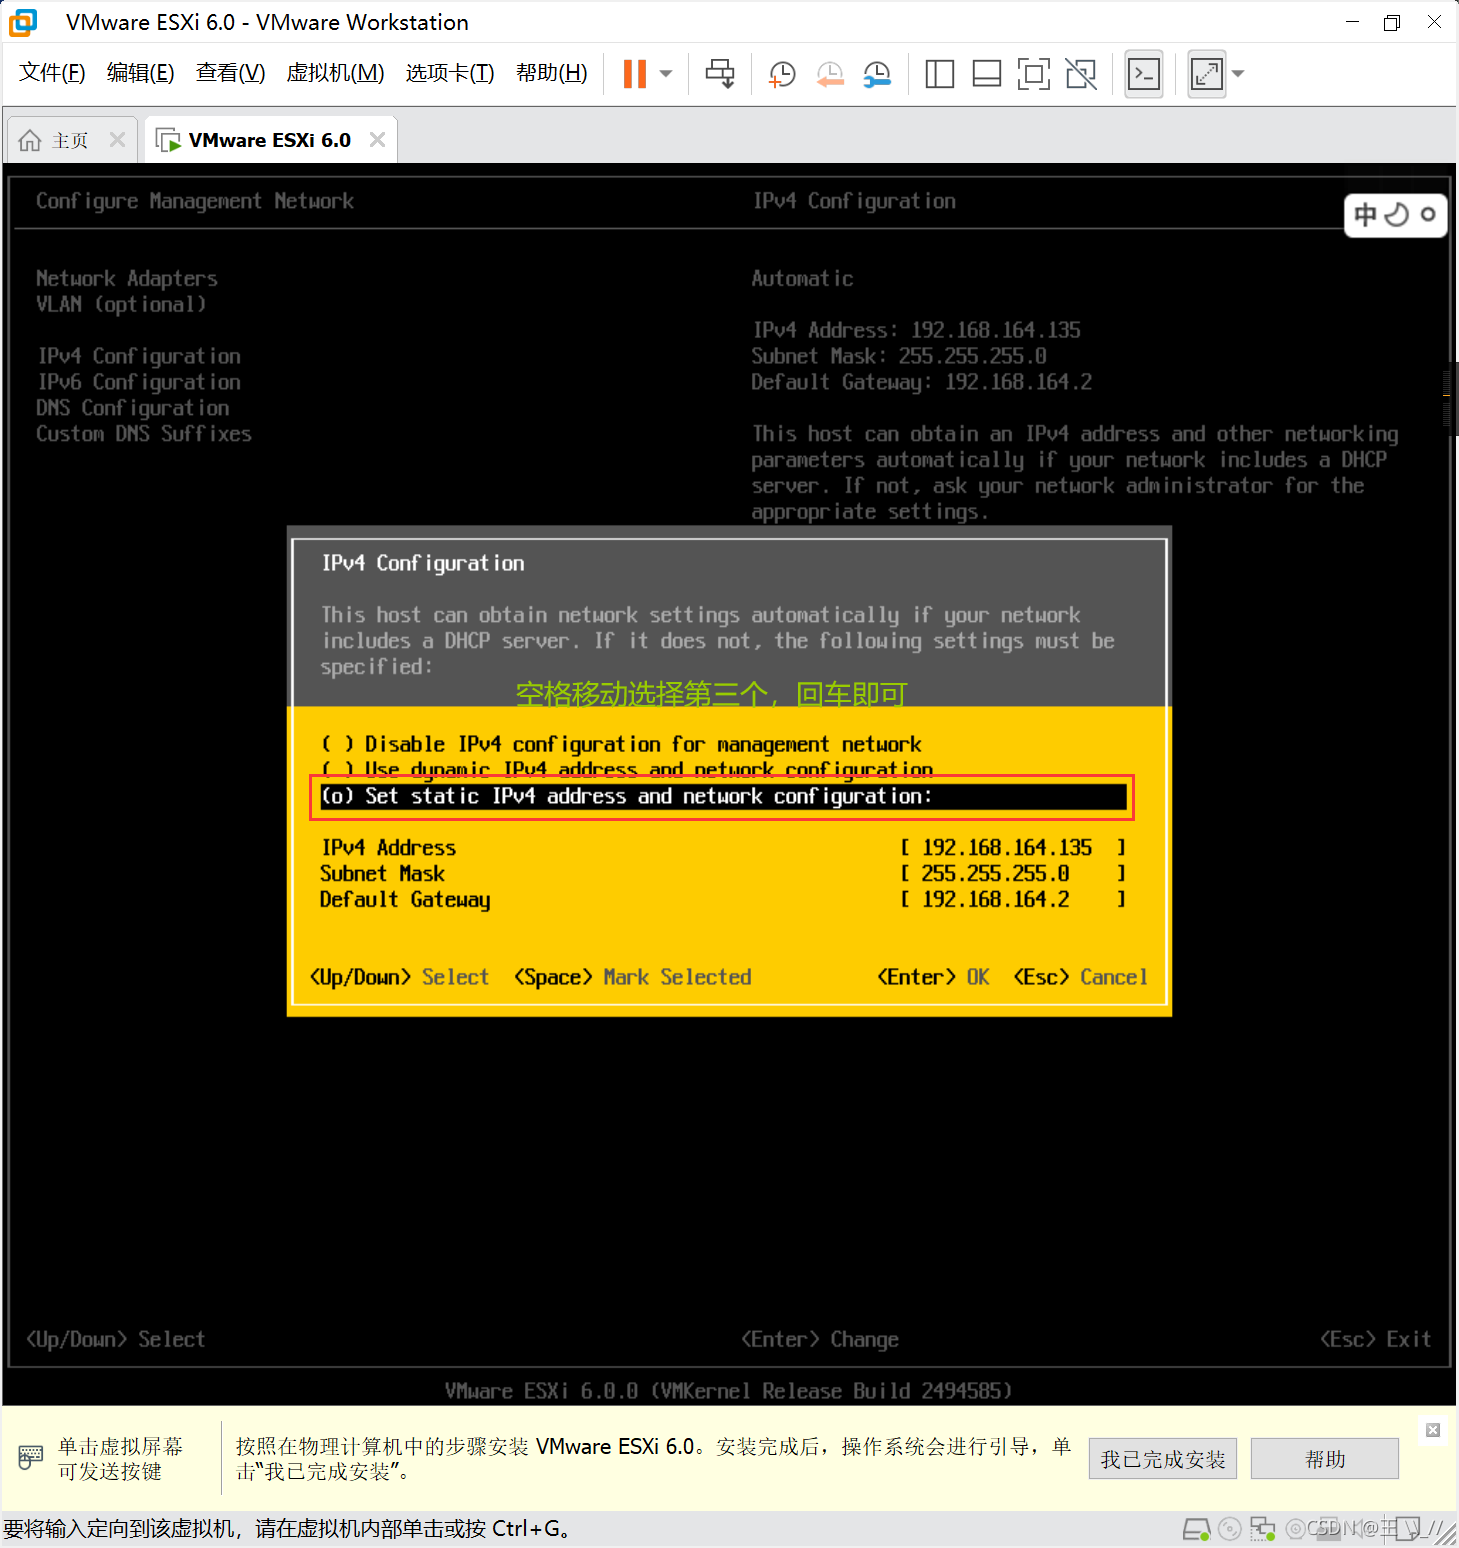This screenshot has height=1548, width=1459.
Task: Toggle the thumbnail bar view icon
Action: [987, 74]
